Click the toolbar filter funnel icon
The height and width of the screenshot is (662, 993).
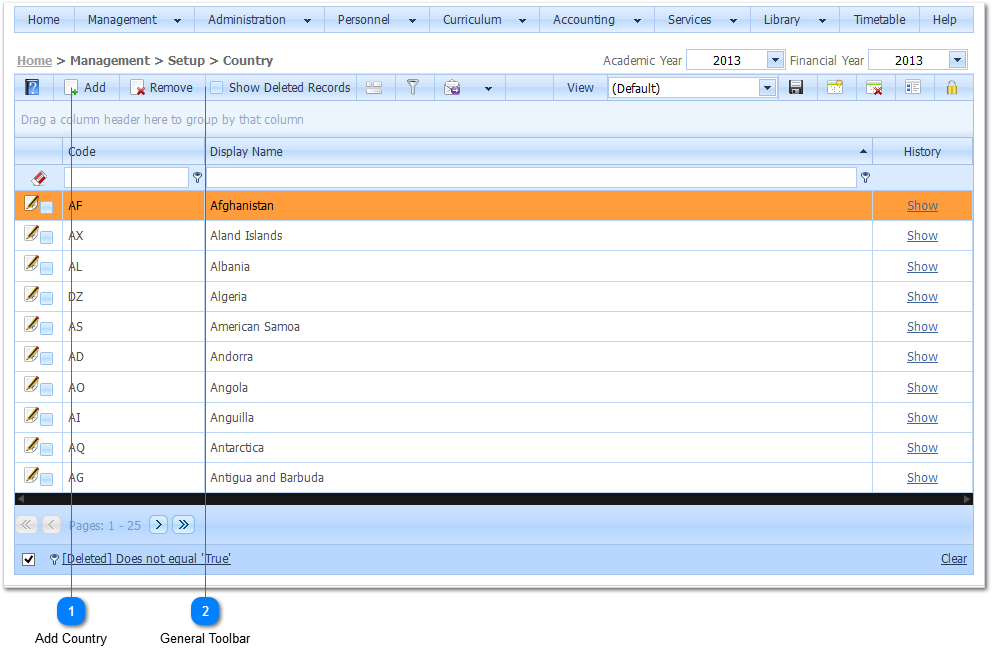[412, 88]
